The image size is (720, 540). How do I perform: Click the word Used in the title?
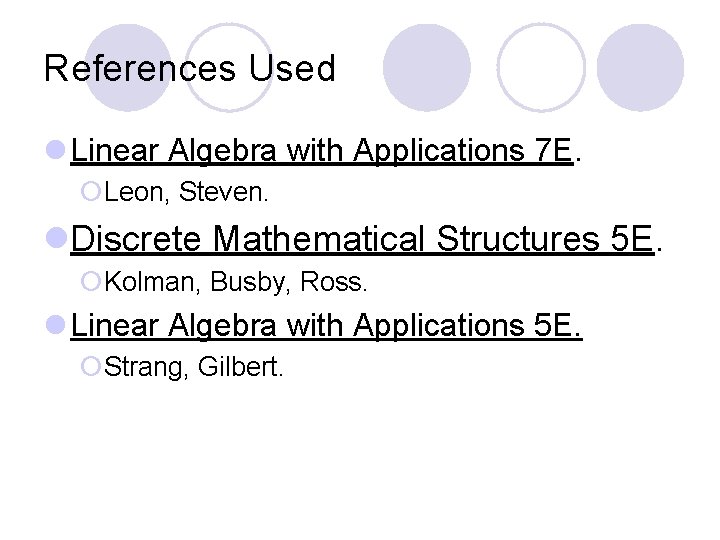pos(292,69)
